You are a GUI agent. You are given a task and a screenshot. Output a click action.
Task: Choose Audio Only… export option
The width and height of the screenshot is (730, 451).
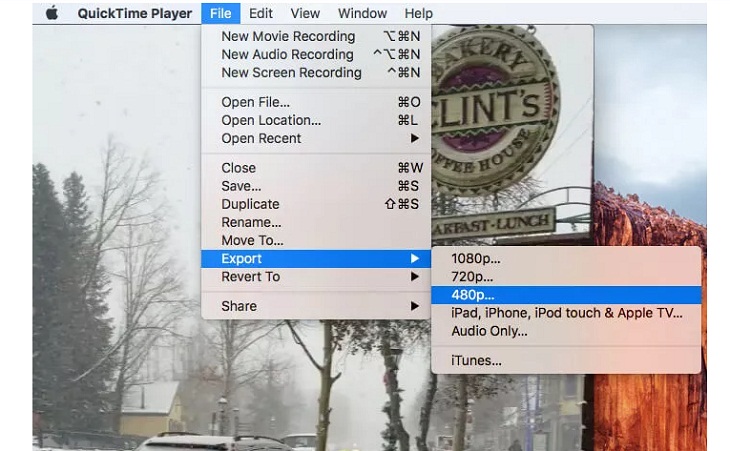pyautogui.click(x=566, y=331)
